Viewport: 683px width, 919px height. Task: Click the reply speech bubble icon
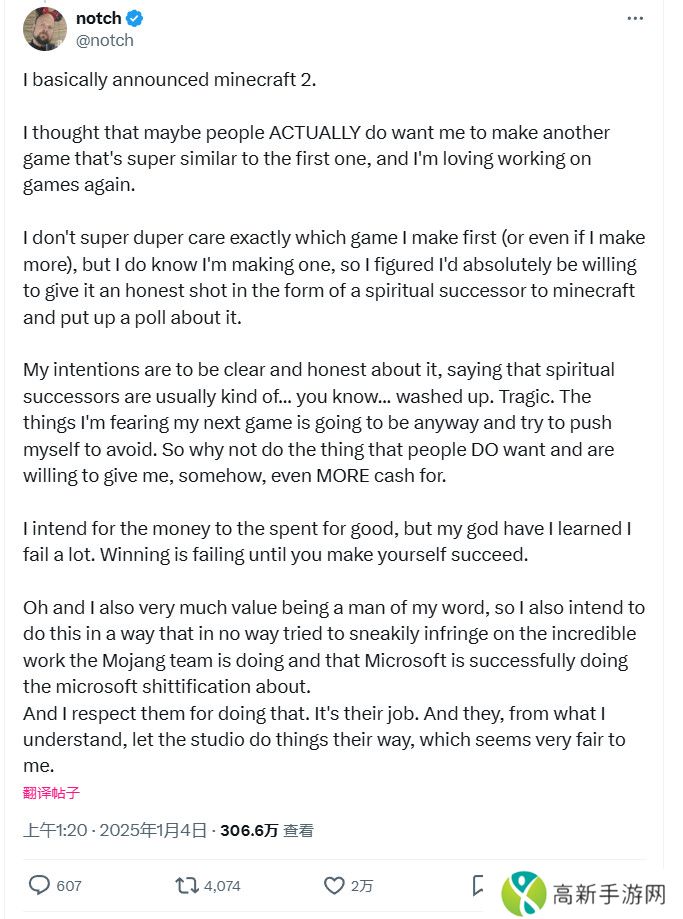click(40, 885)
